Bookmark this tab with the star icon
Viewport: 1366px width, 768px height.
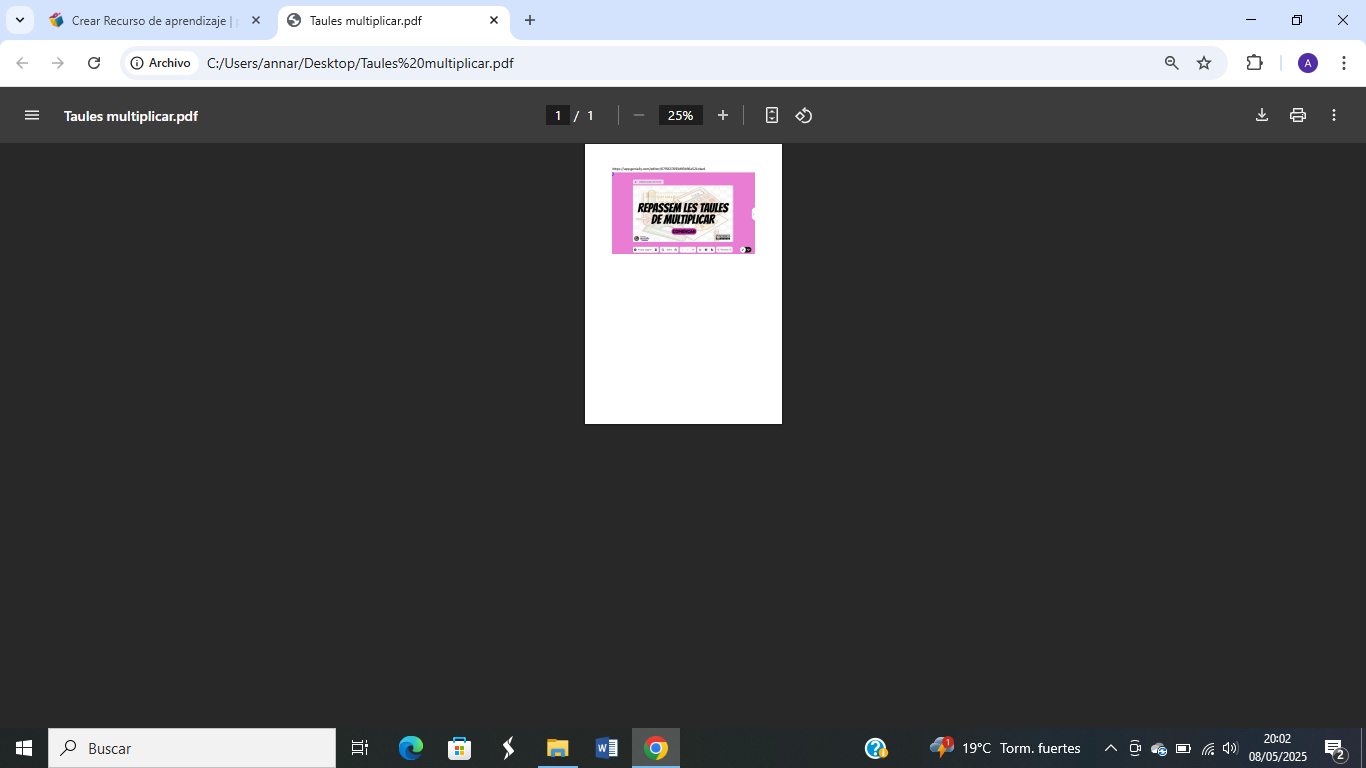[x=1204, y=63]
